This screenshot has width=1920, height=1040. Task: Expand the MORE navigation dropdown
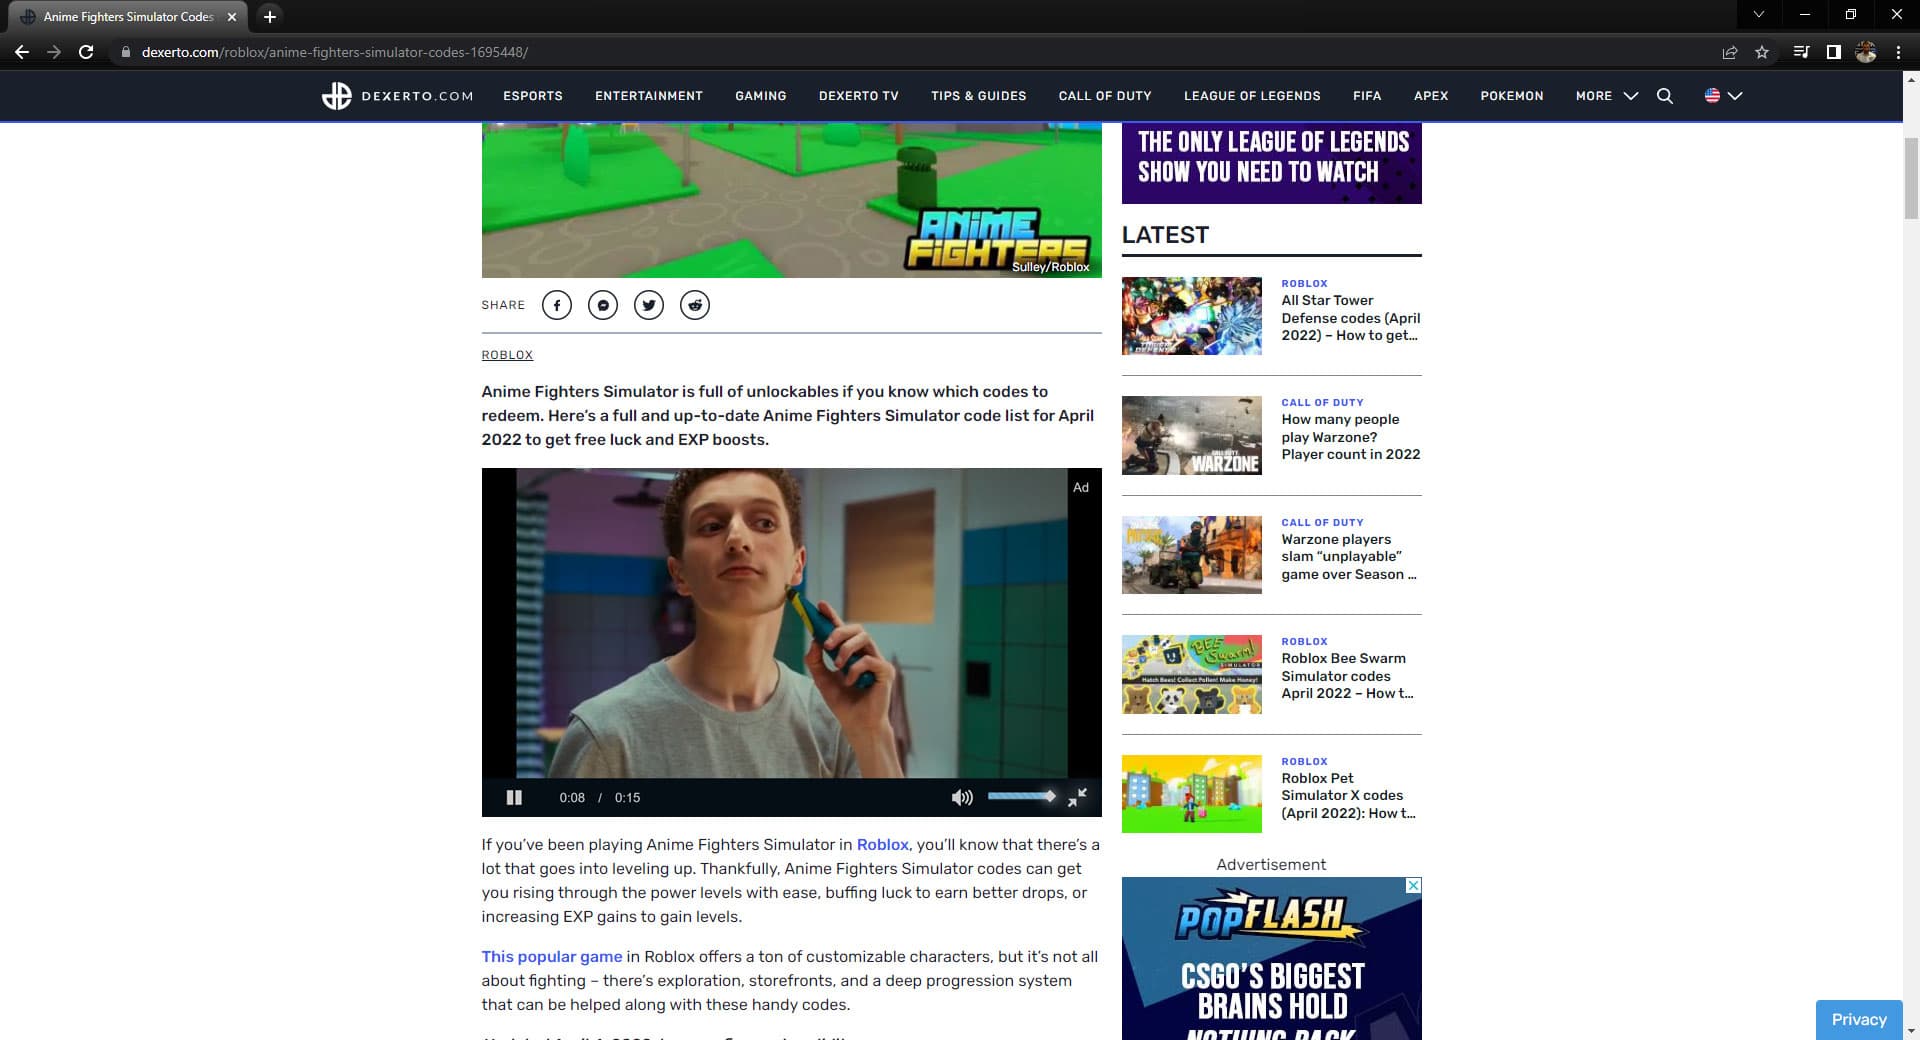[x=1603, y=96]
